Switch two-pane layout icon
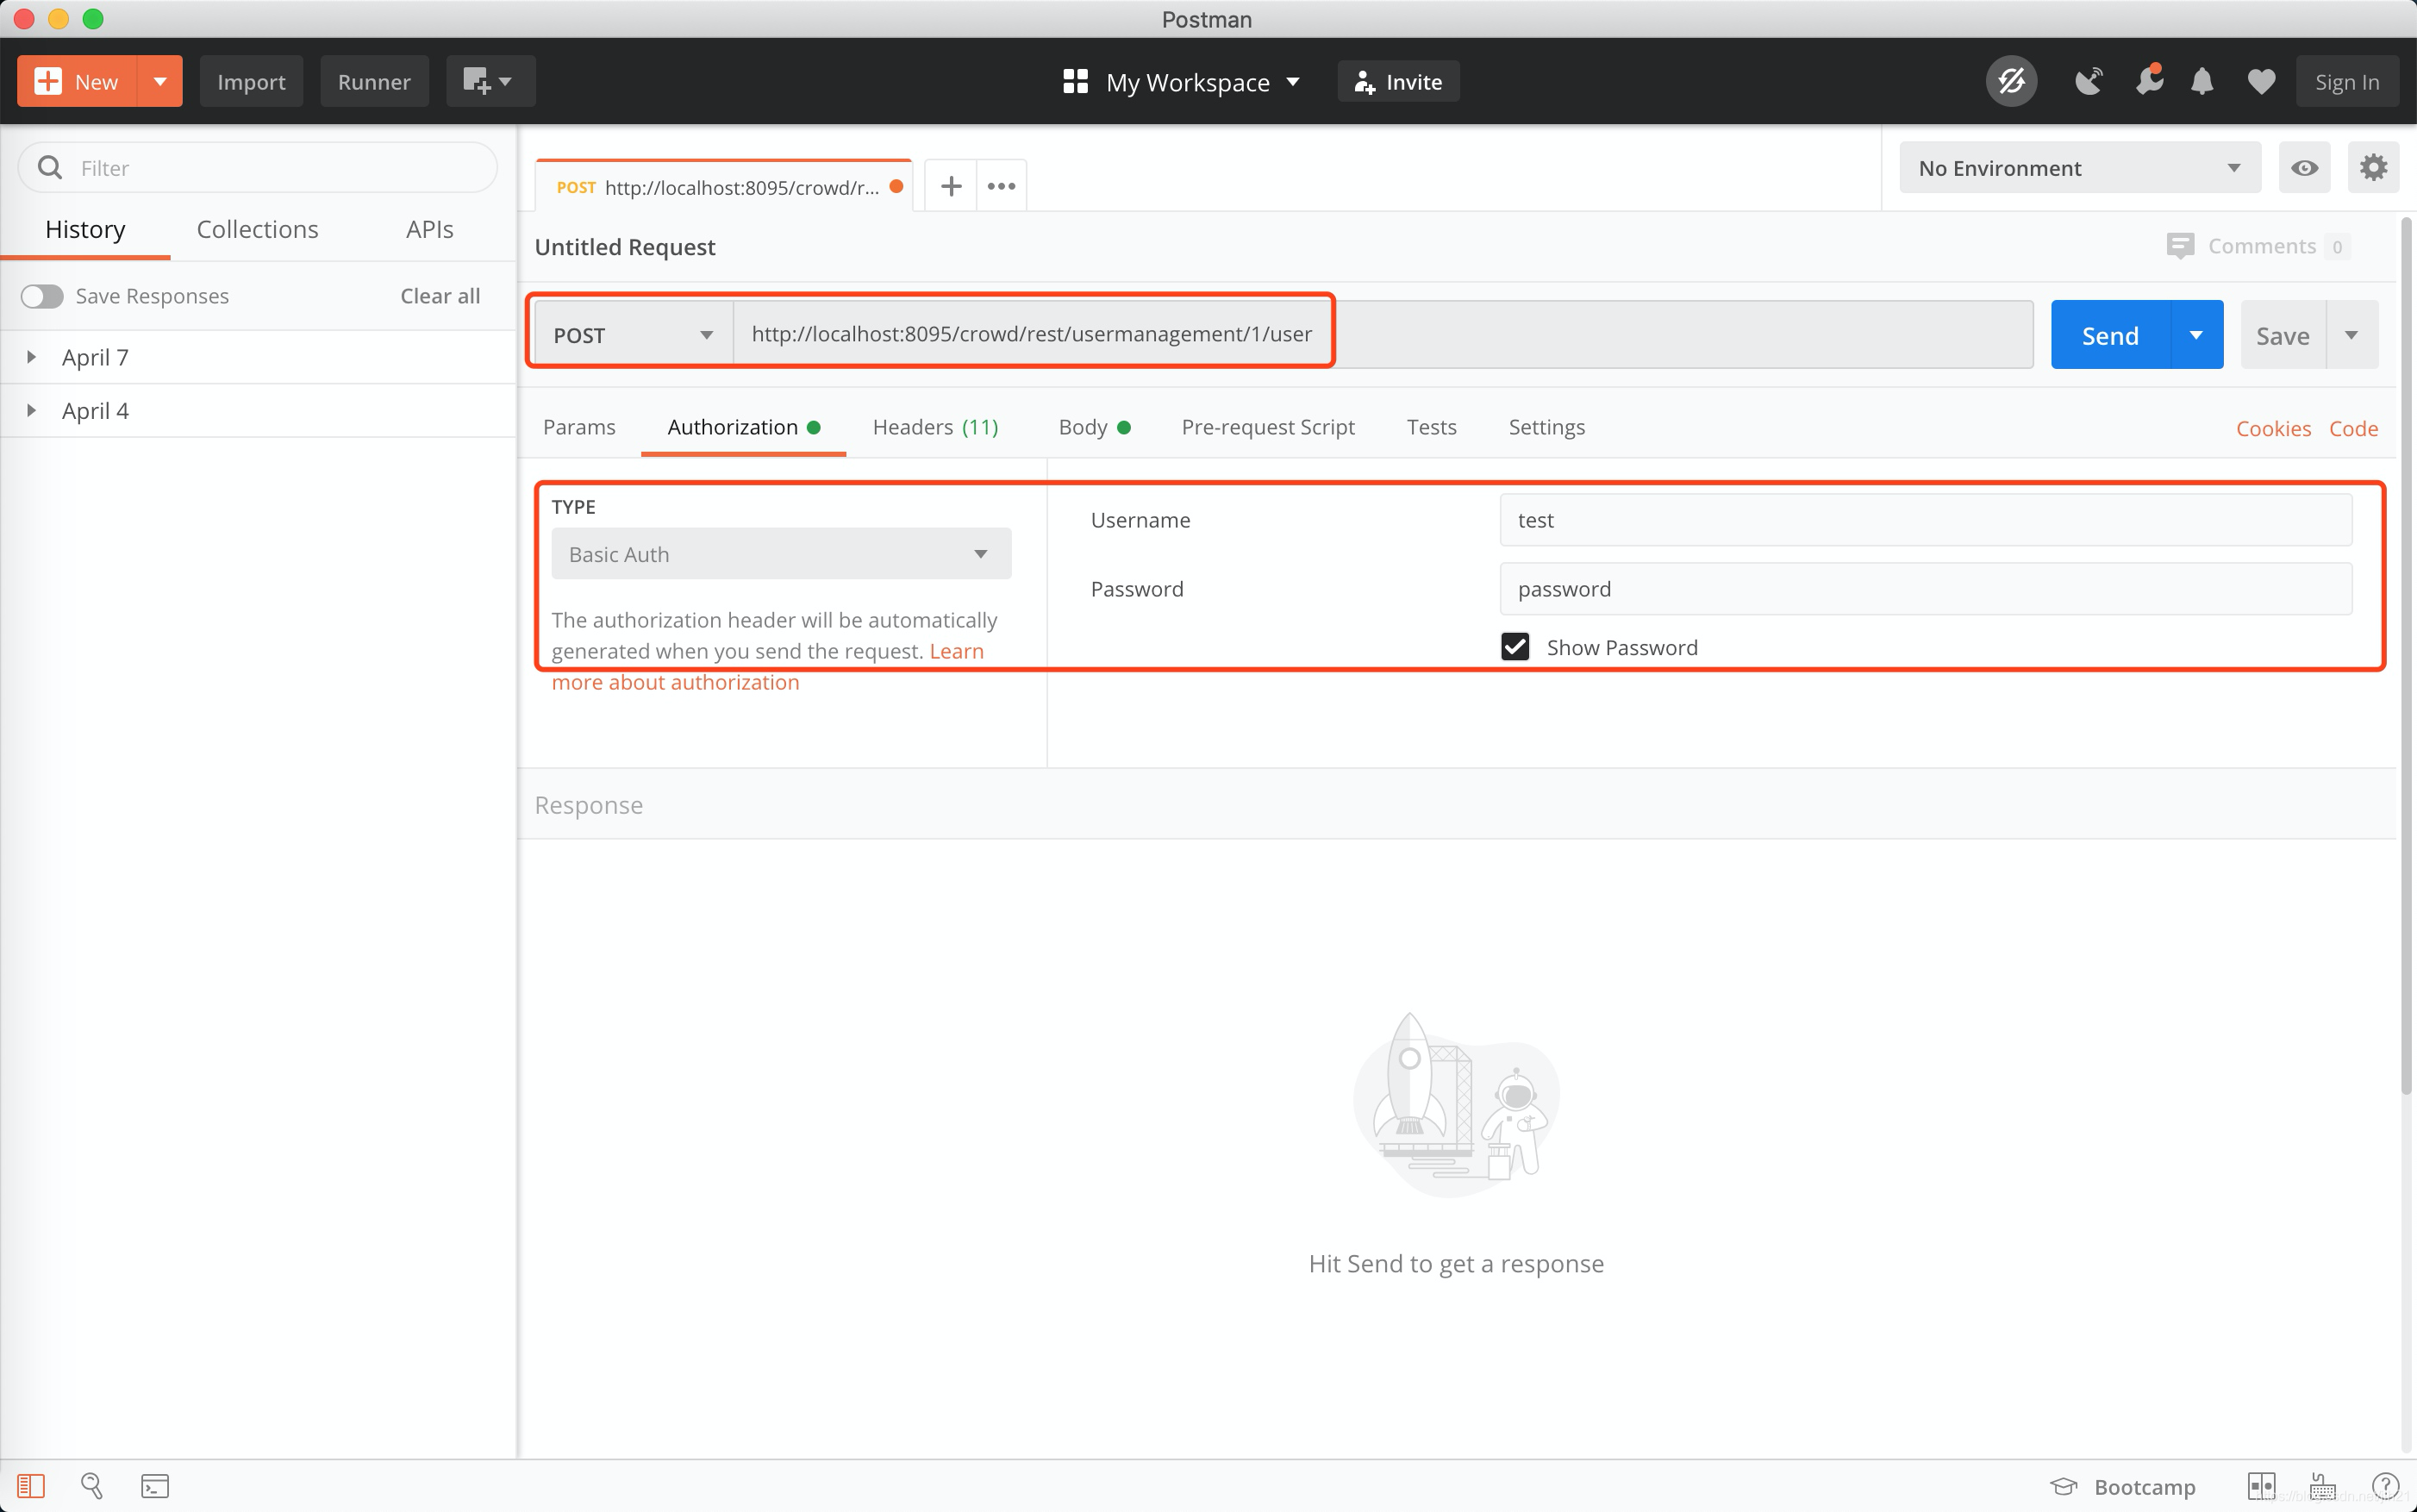This screenshot has height=1512, width=2417. 2261,1486
